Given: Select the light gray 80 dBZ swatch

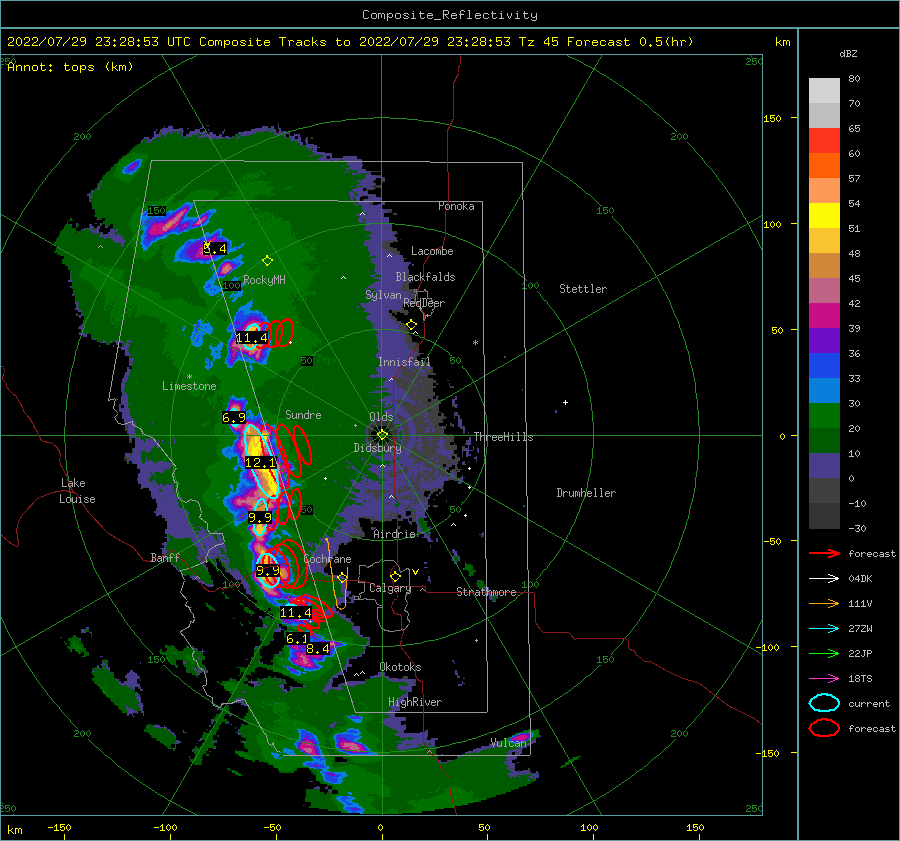Looking at the screenshot, I should (824, 91).
